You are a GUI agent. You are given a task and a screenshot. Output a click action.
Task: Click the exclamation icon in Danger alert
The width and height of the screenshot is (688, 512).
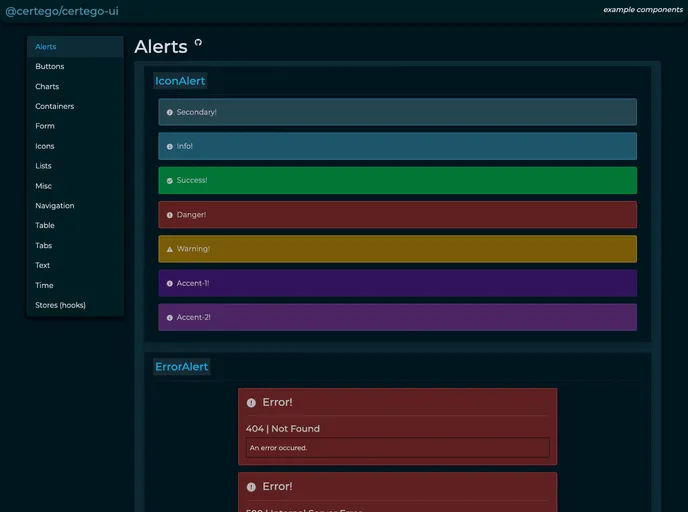(x=169, y=215)
